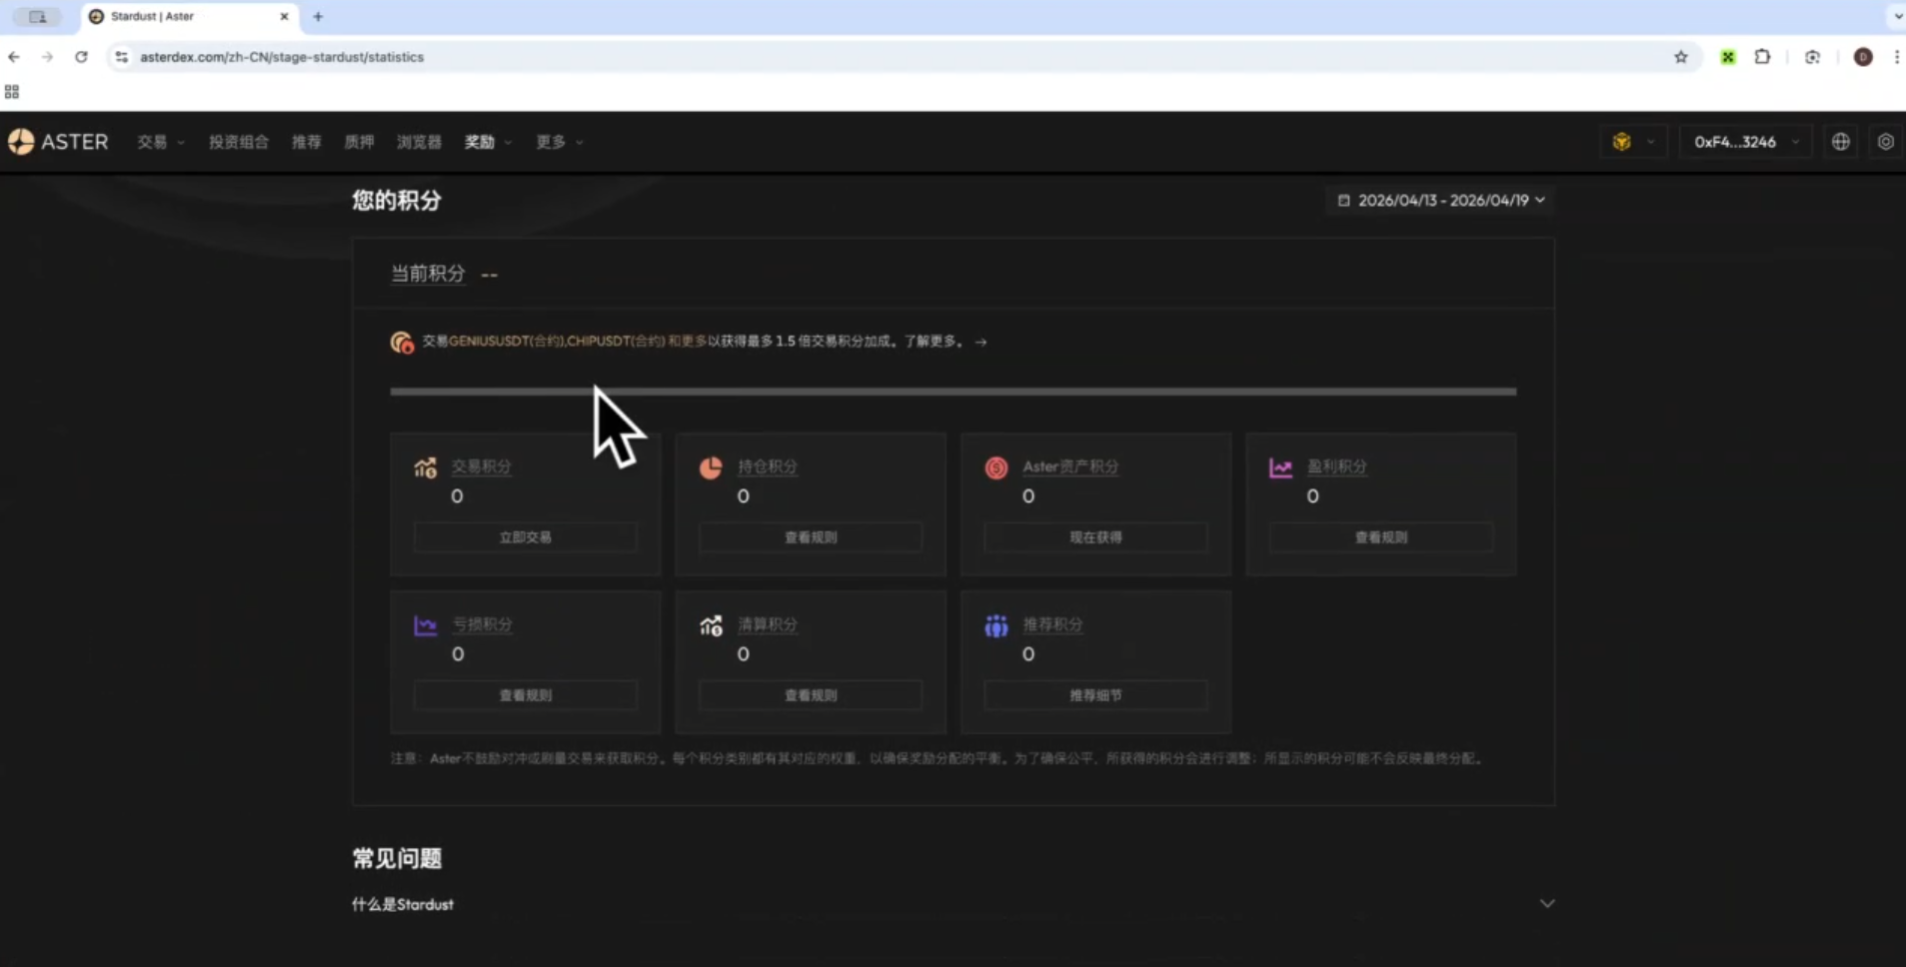1906x967 pixels.
Task: Open settings via gear icon
Action: pyautogui.click(x=1887, y=141)
